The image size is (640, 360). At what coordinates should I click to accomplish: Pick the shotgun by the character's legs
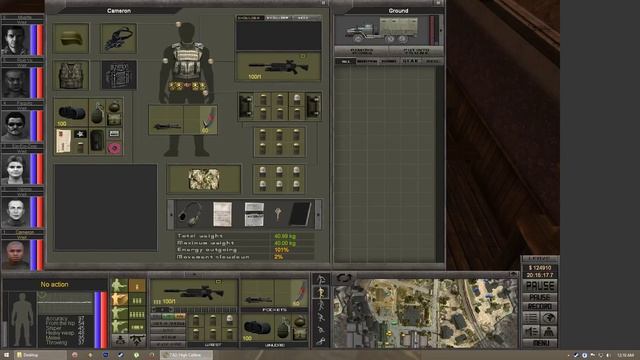coord(166,120)
